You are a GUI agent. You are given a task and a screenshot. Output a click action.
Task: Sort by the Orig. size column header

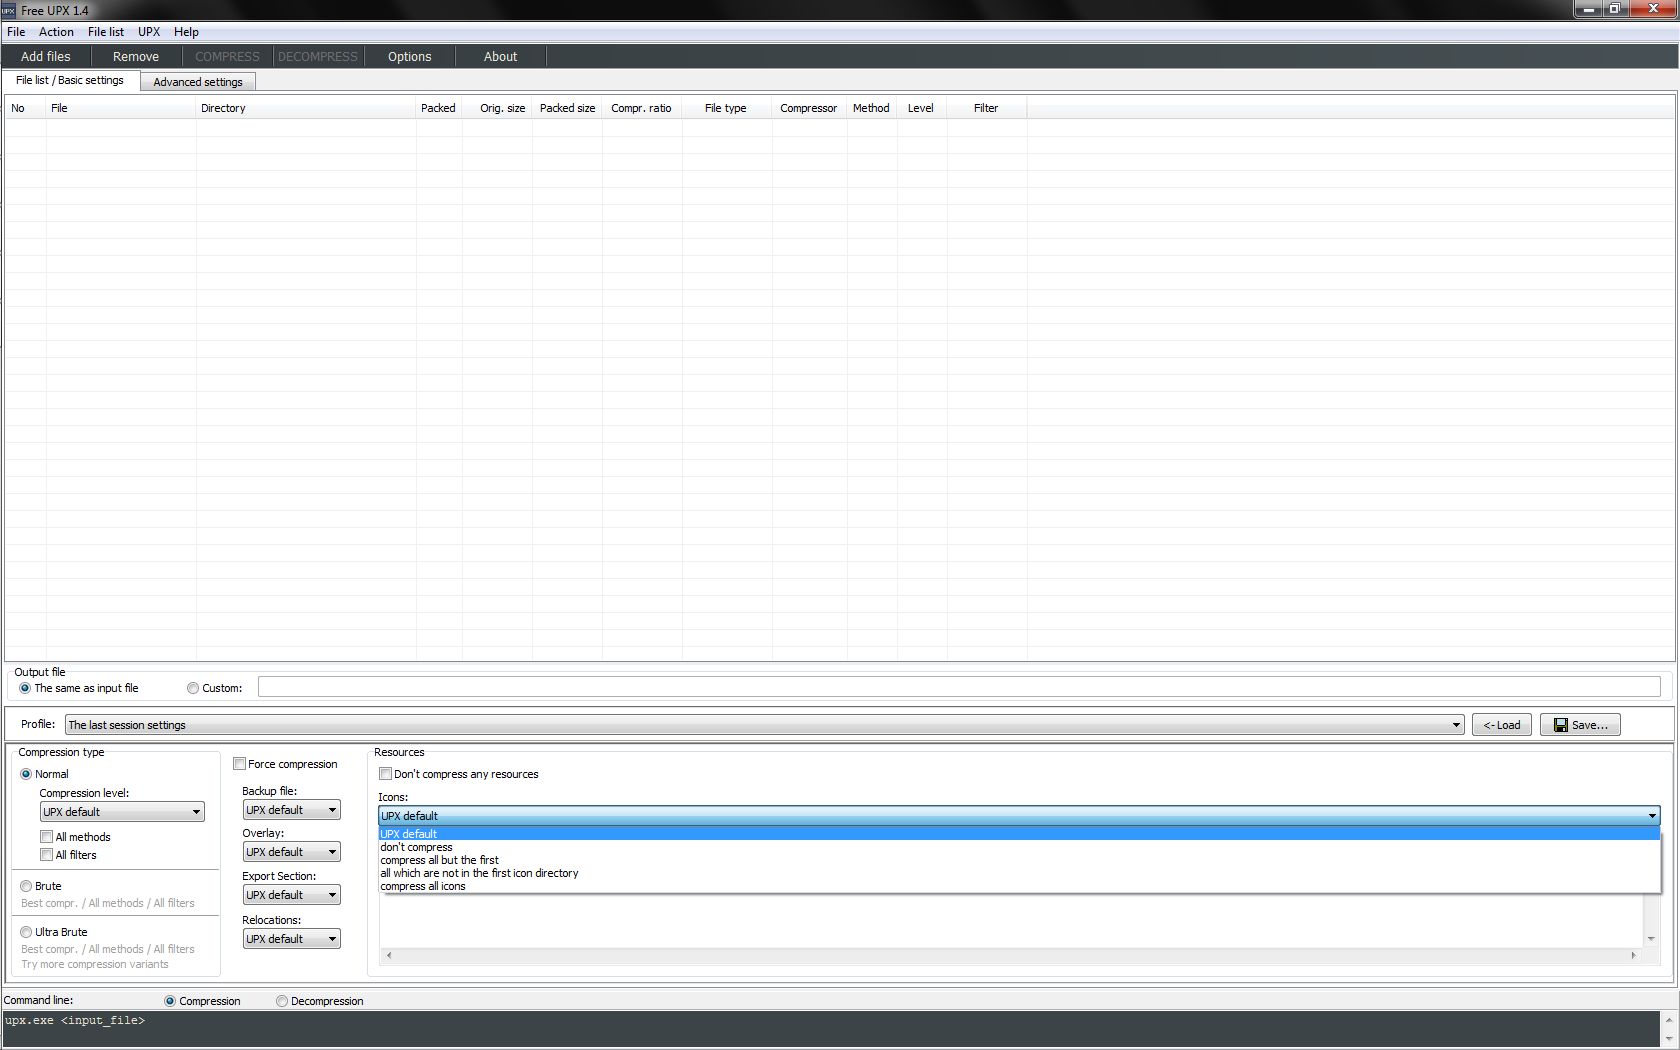497,108
